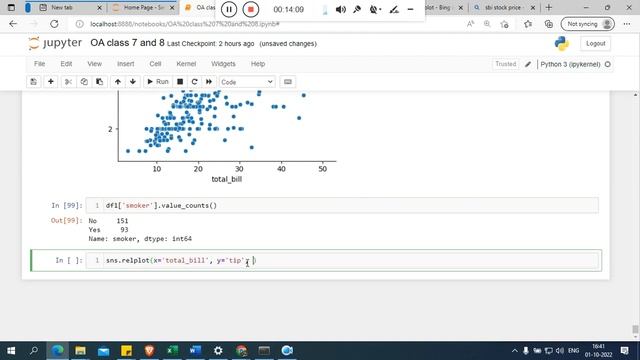
Task: Click the pencil edit-mode indicator
Action: pos(528,64)
